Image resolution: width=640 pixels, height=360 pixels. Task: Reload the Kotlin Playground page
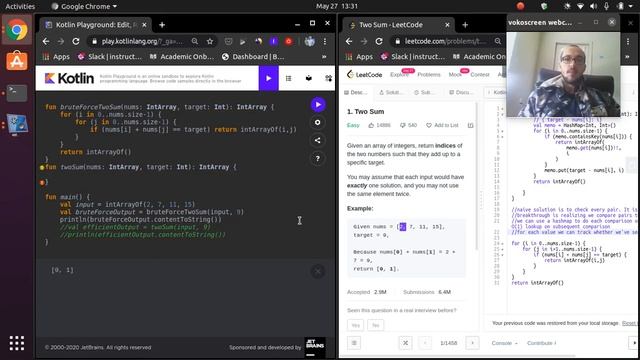[76, 41]
